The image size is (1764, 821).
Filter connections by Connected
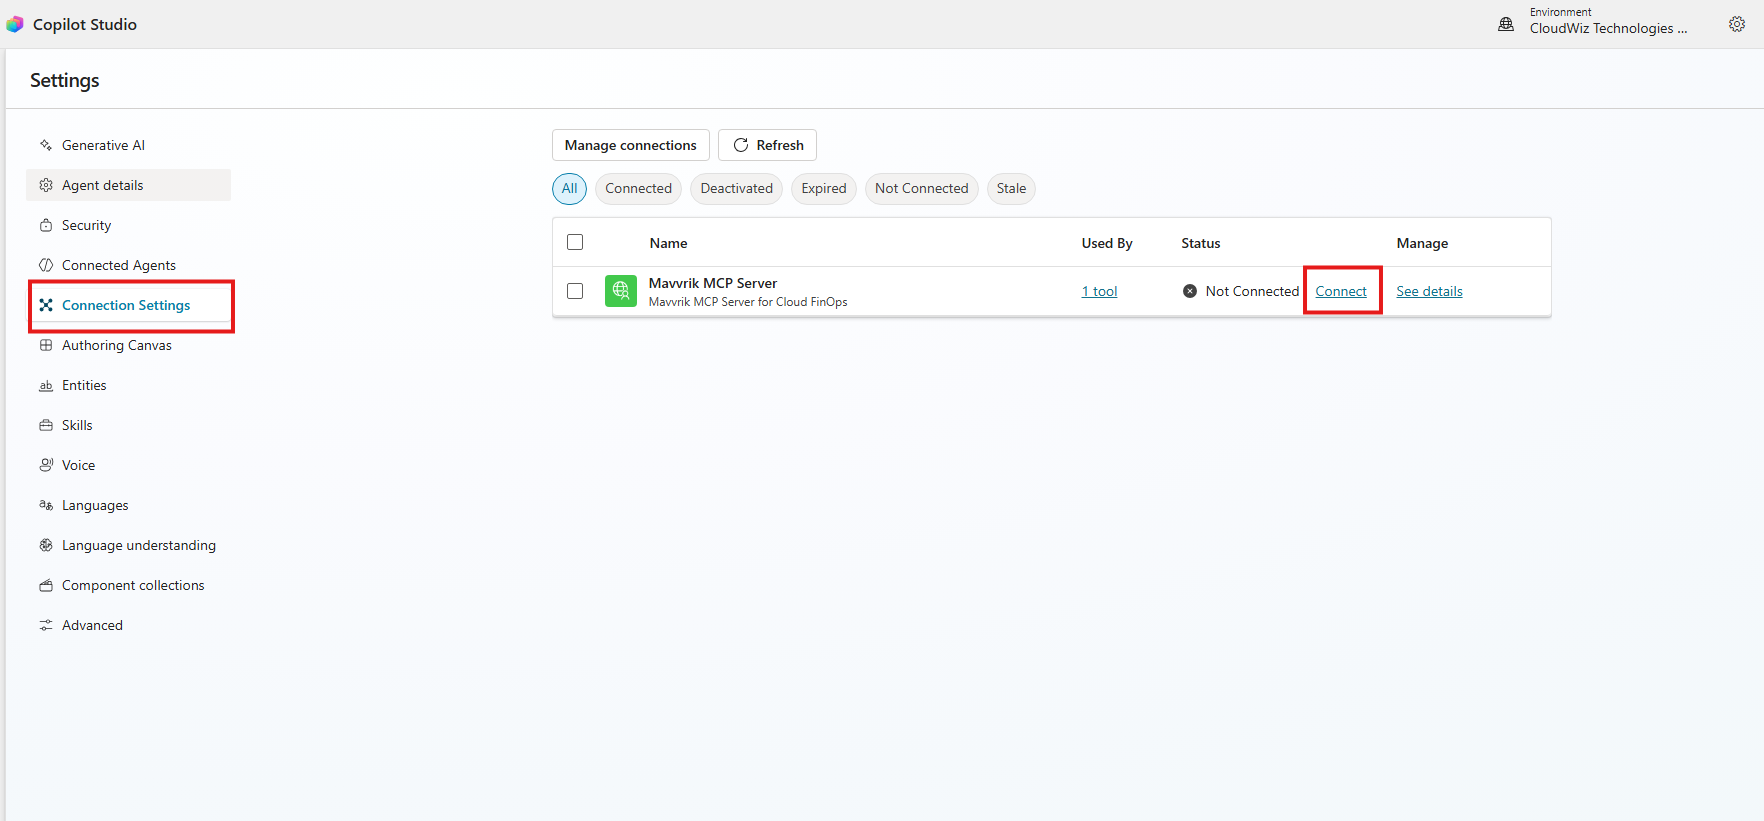[638, 188]
